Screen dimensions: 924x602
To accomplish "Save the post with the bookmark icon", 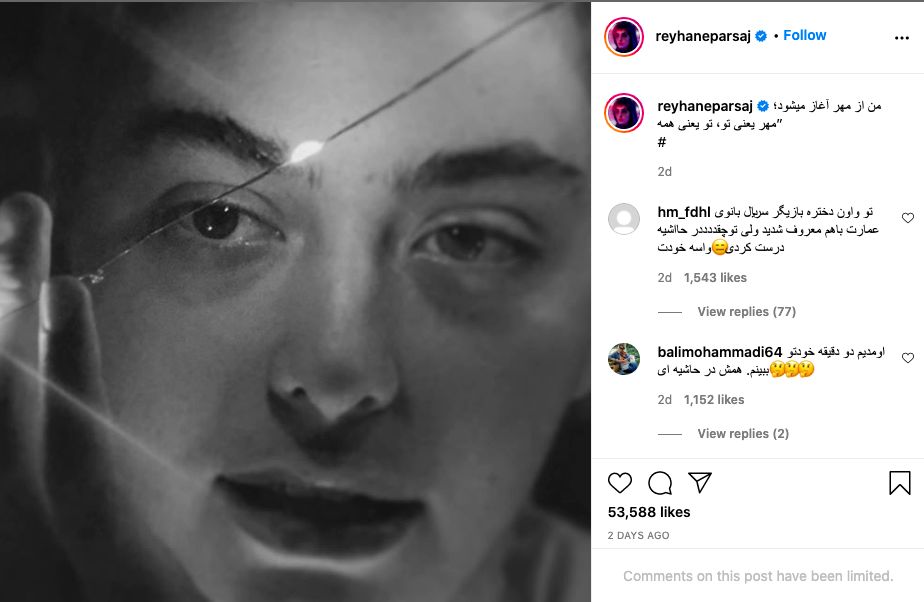I will tap(899, 483).
